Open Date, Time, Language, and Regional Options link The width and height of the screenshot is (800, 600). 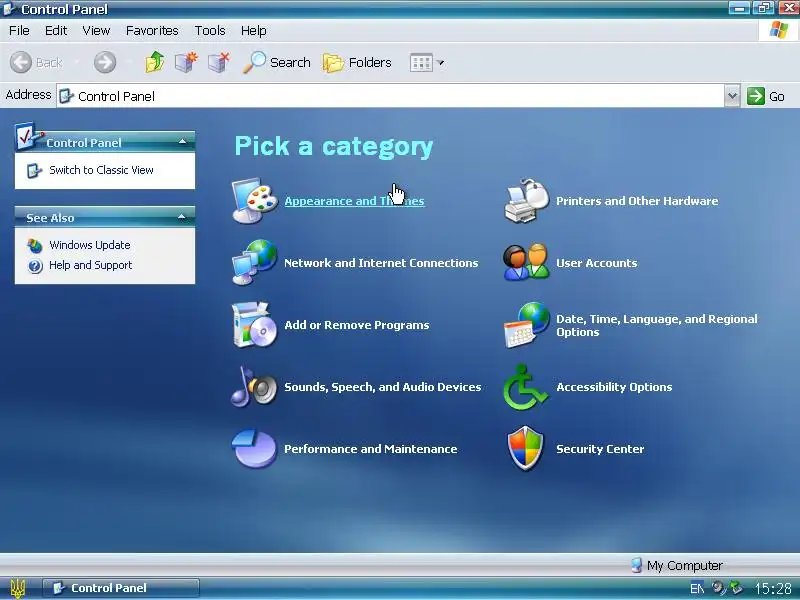click(x=657, y=325)
